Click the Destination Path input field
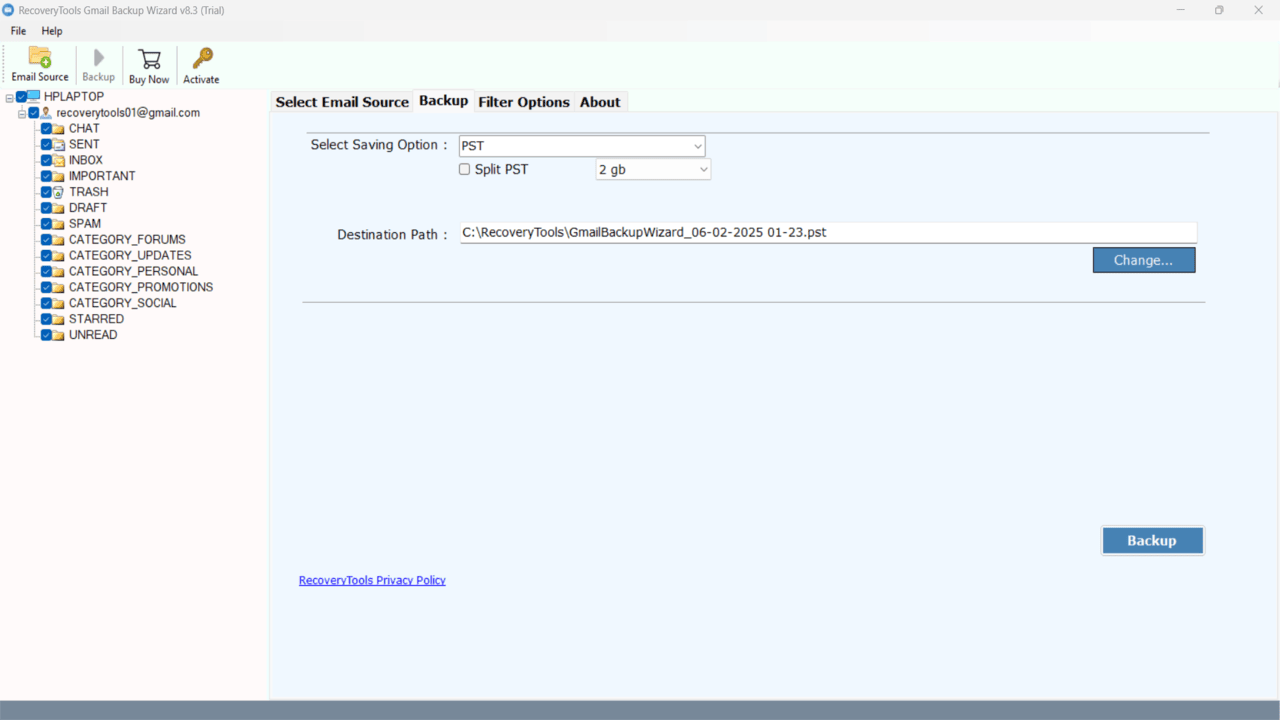Image resolution: width=1280 pixels, height=720 pixels. (x=828, y=232)
